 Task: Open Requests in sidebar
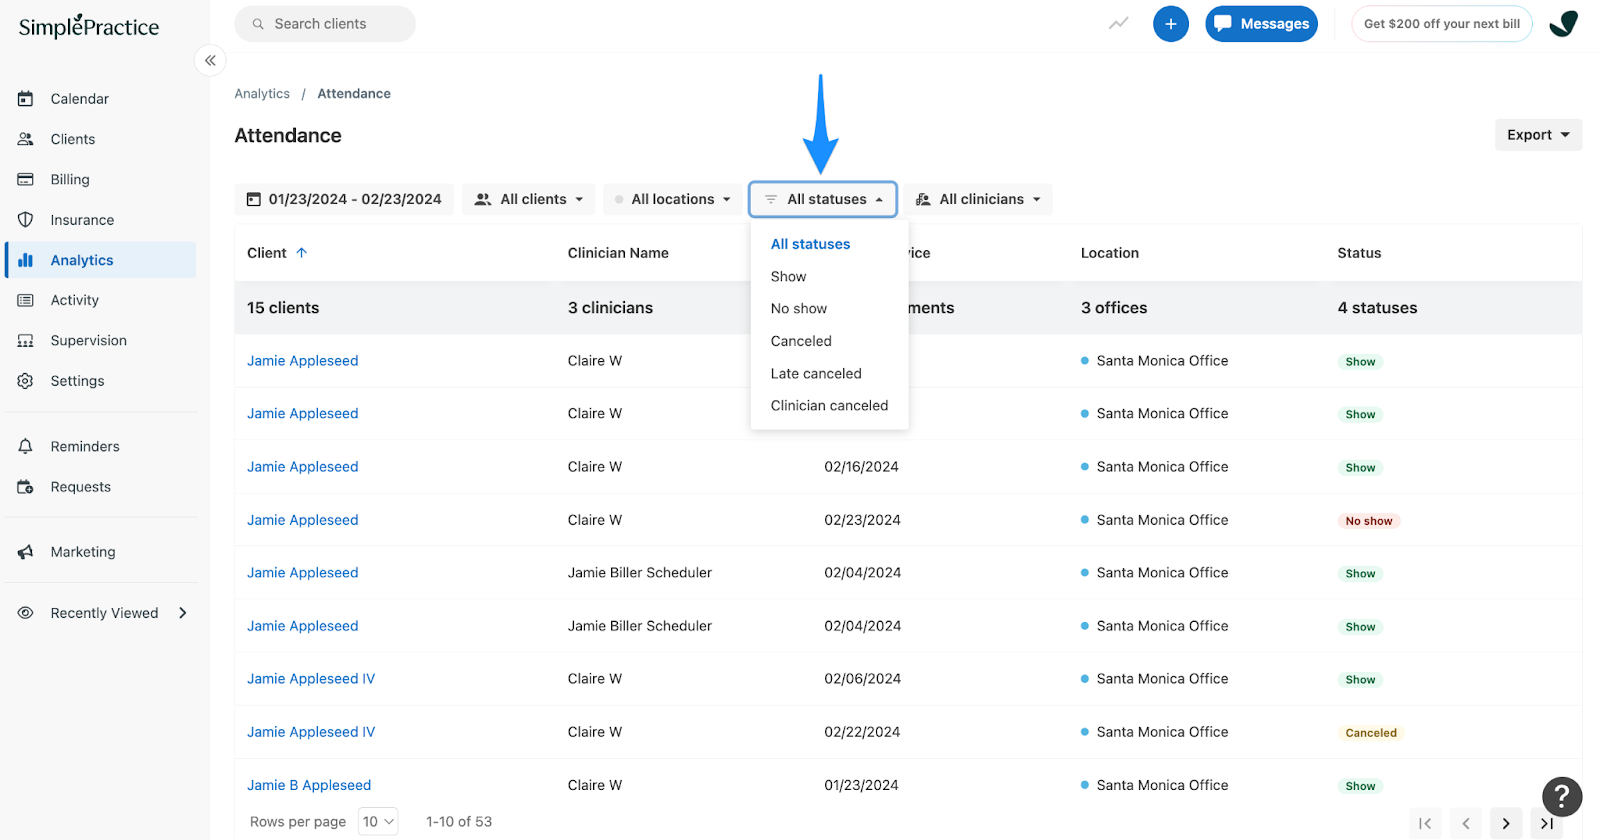[x=80, y=487]
